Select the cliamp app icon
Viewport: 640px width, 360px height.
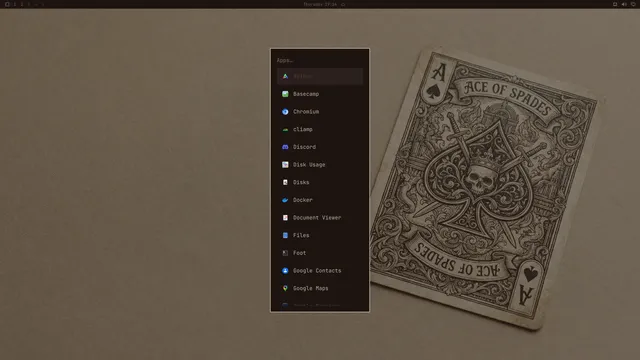pos(285,129)
